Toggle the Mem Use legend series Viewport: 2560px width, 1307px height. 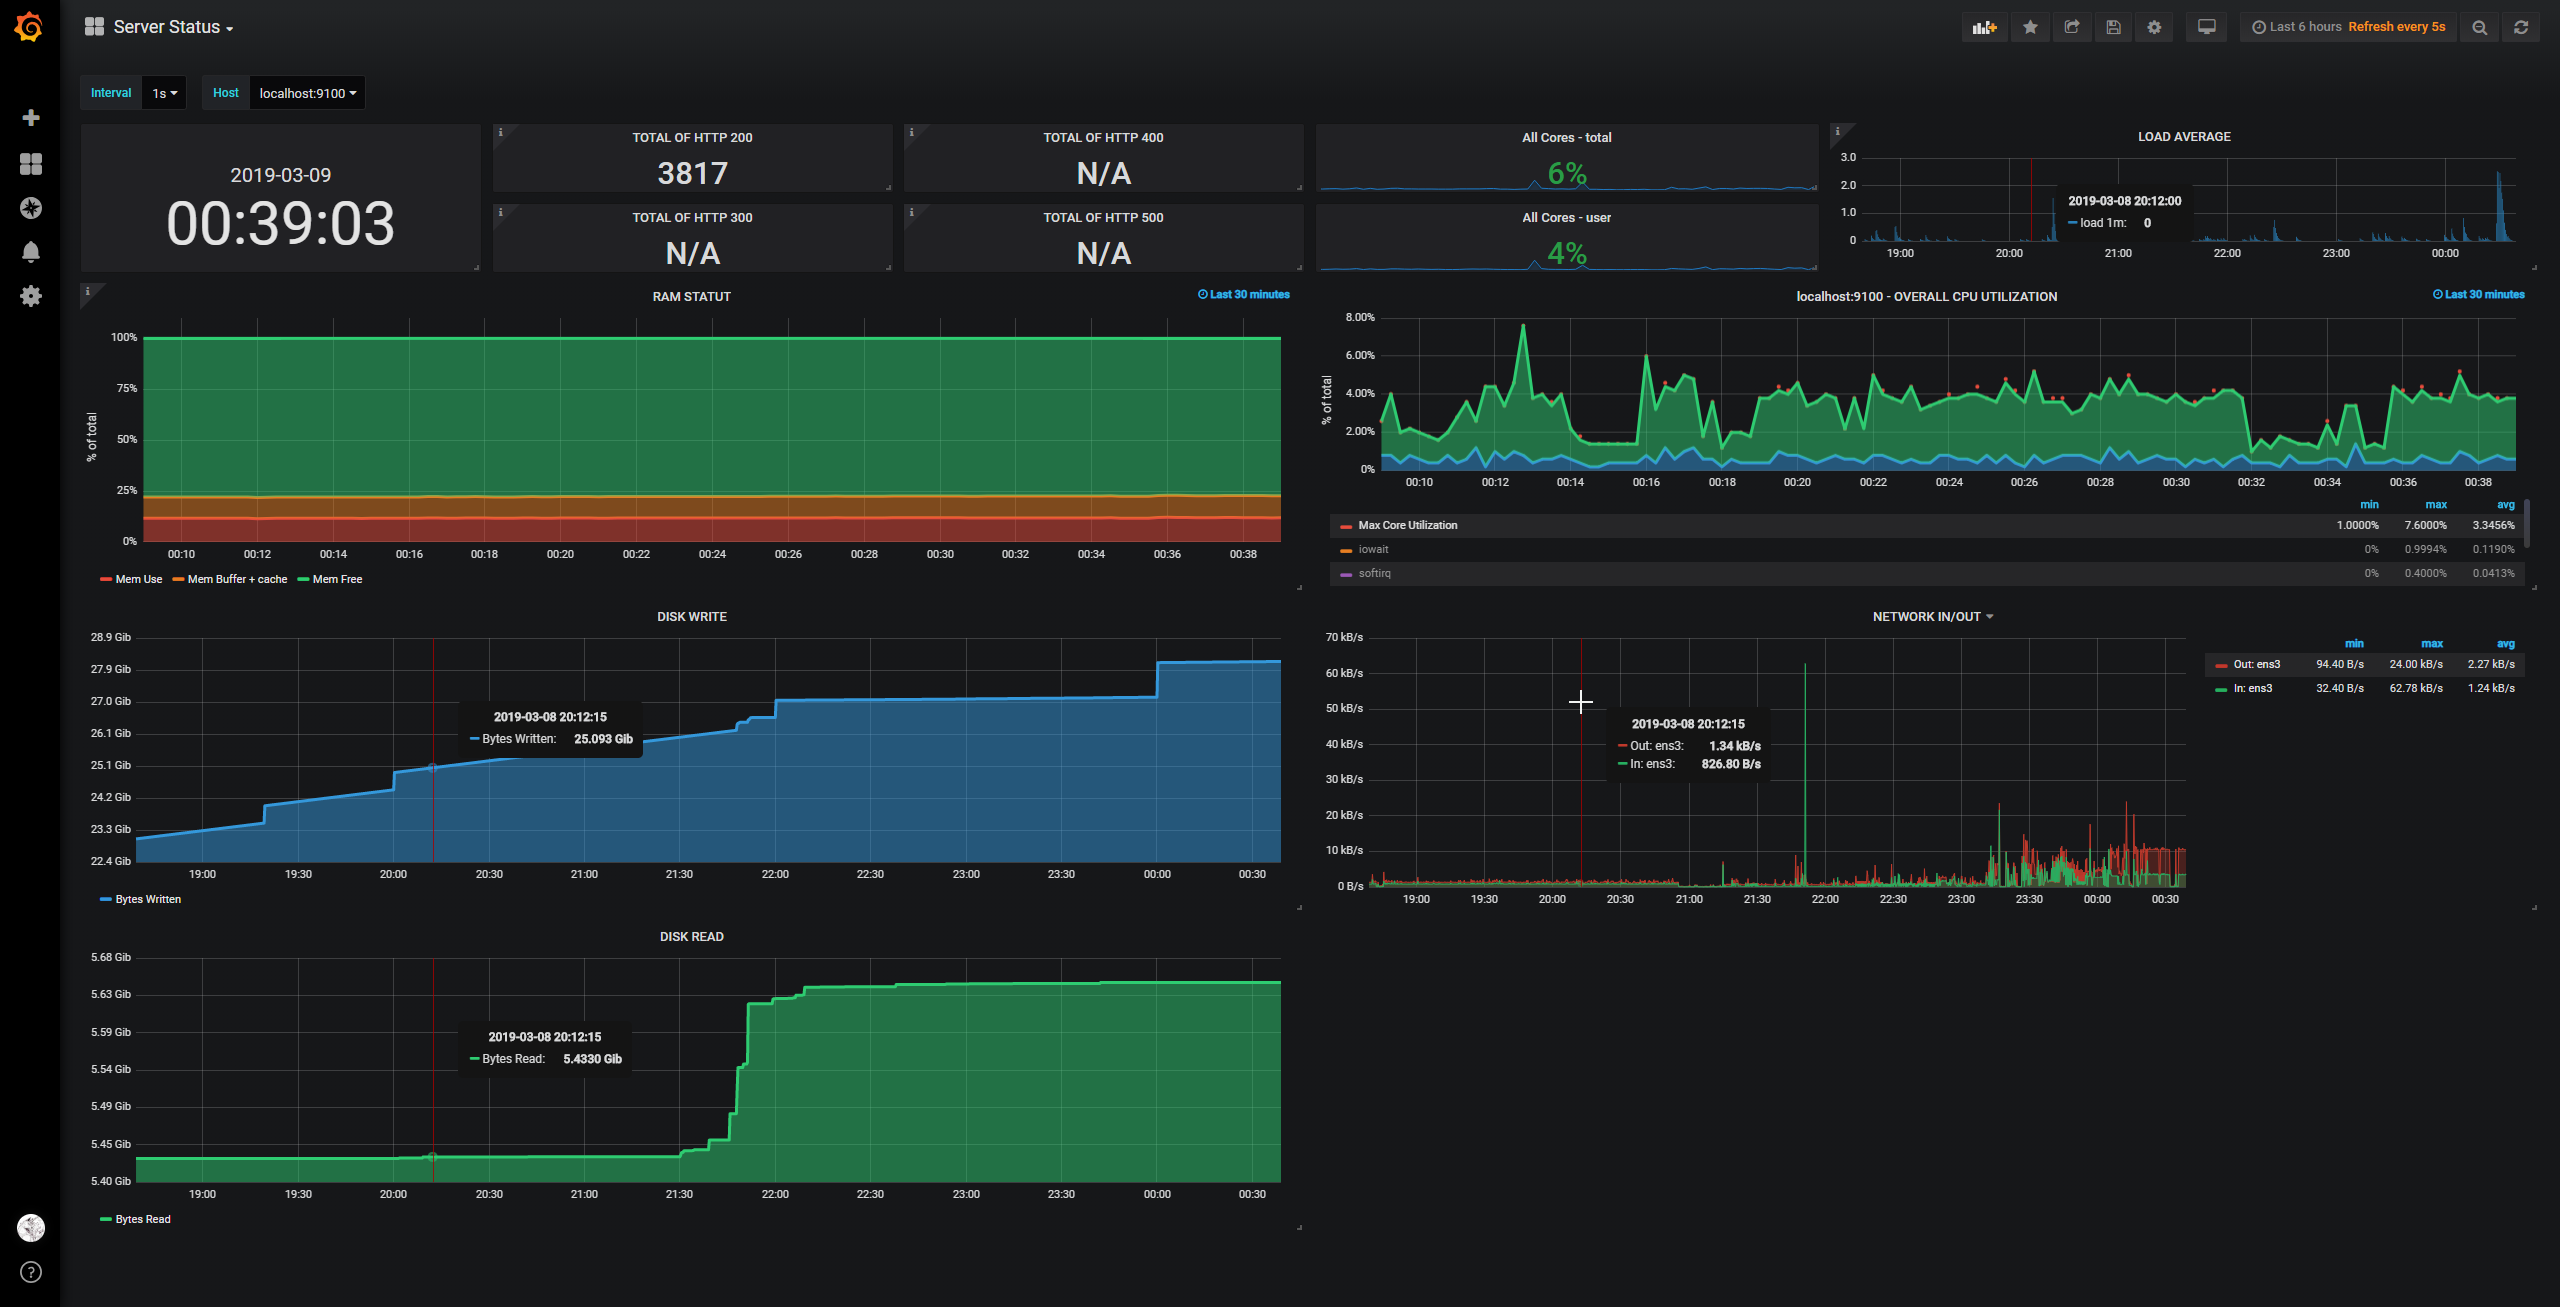pos(138,580)
